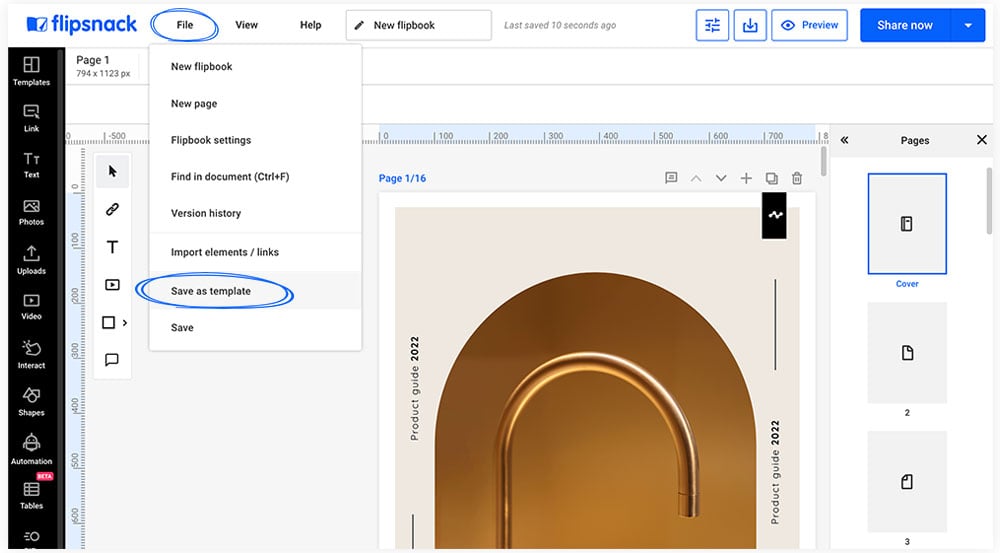This screenshot has height=553, width=1000.
Task: Delete page using trash icon
Action: [797, 178]
